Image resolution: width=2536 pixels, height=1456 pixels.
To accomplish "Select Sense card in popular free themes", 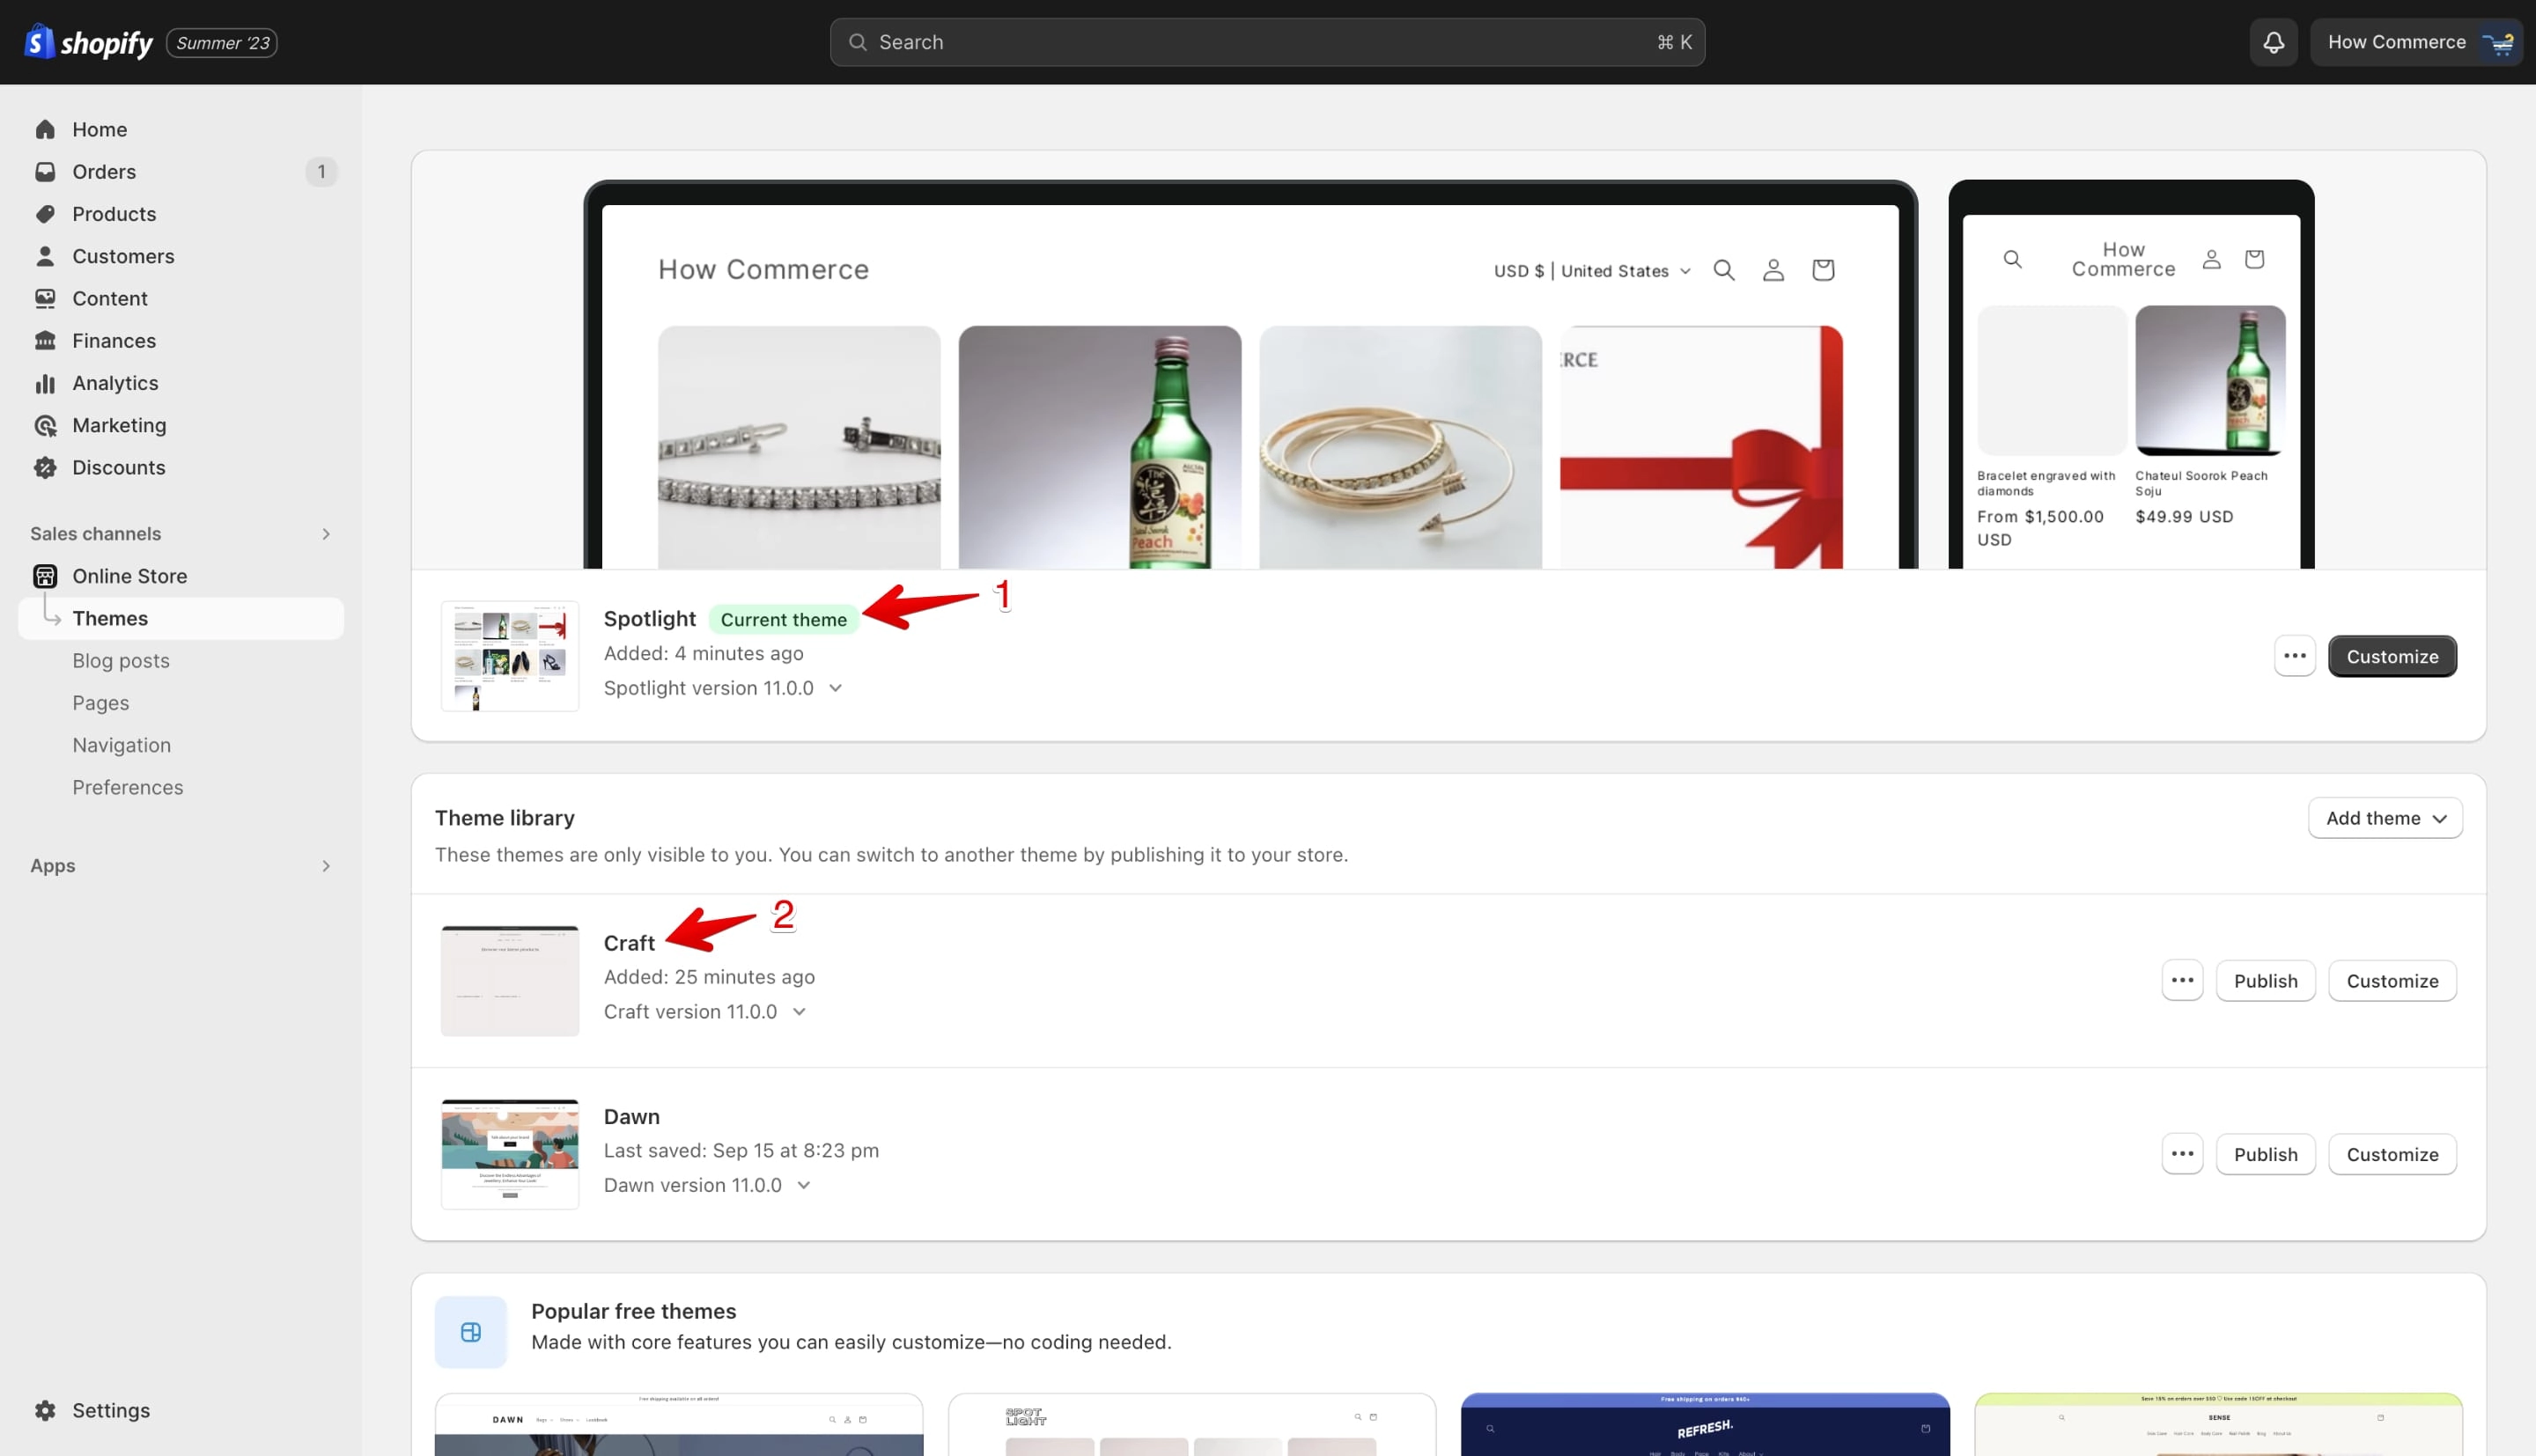I will (2218, 1424).
